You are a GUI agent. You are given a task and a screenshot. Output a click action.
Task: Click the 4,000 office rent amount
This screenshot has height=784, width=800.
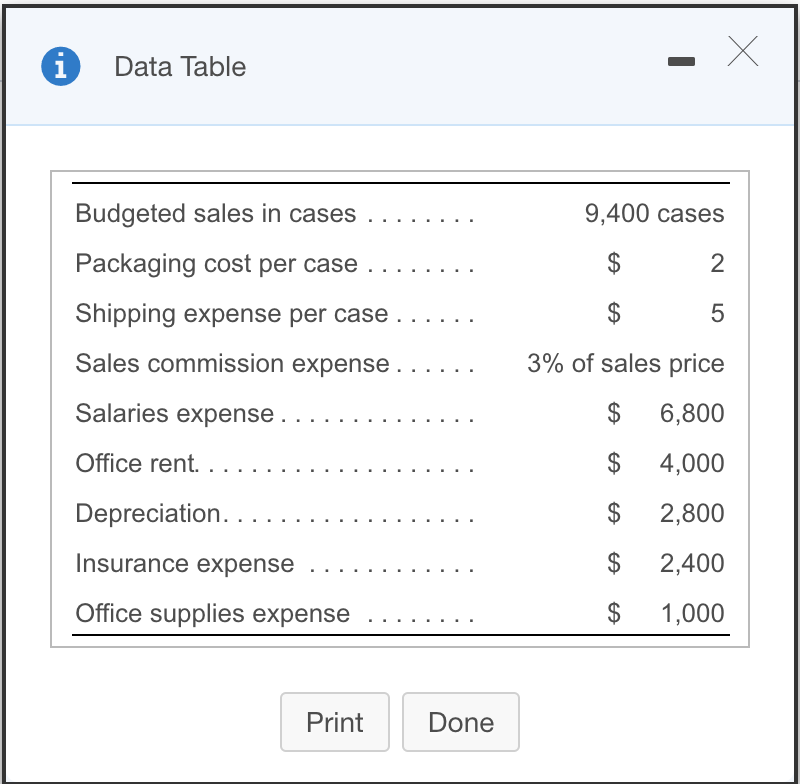[x=692, y=463]
